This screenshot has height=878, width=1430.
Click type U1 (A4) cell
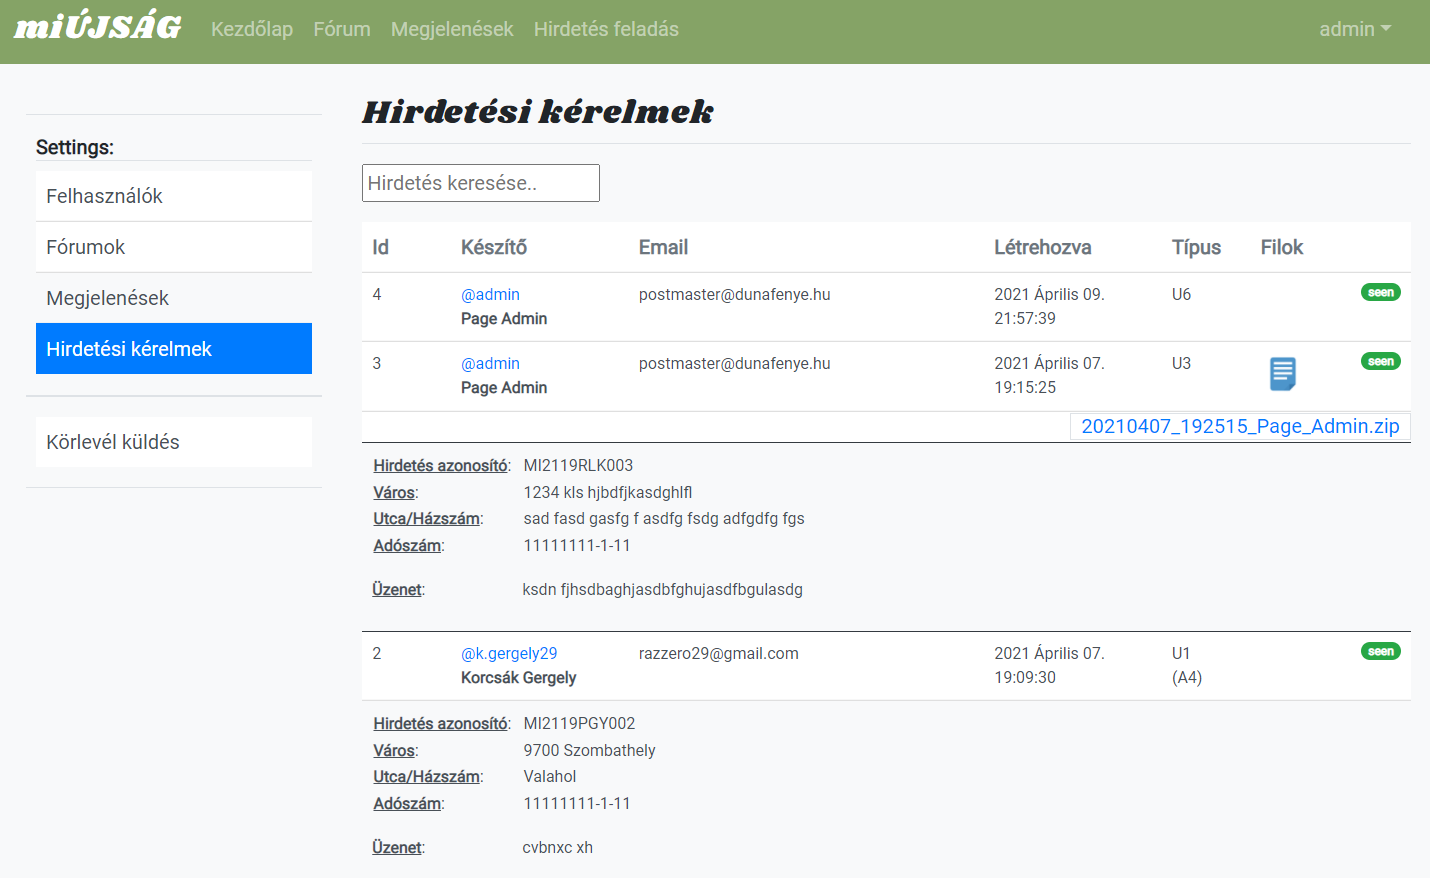click(1187, 665)
